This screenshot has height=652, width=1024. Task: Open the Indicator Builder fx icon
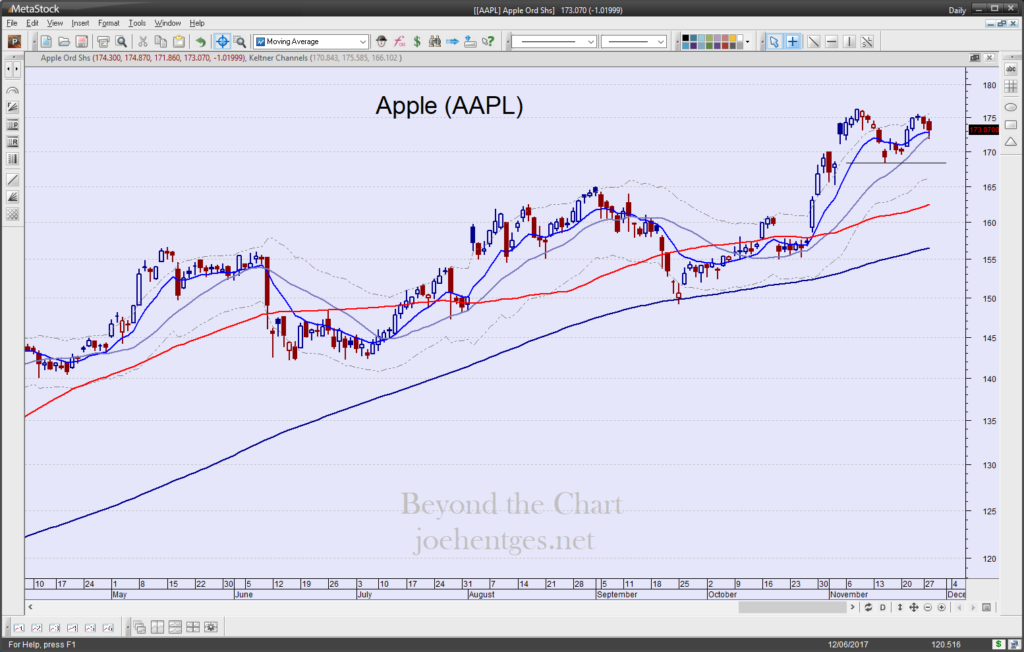coord(400,42)
